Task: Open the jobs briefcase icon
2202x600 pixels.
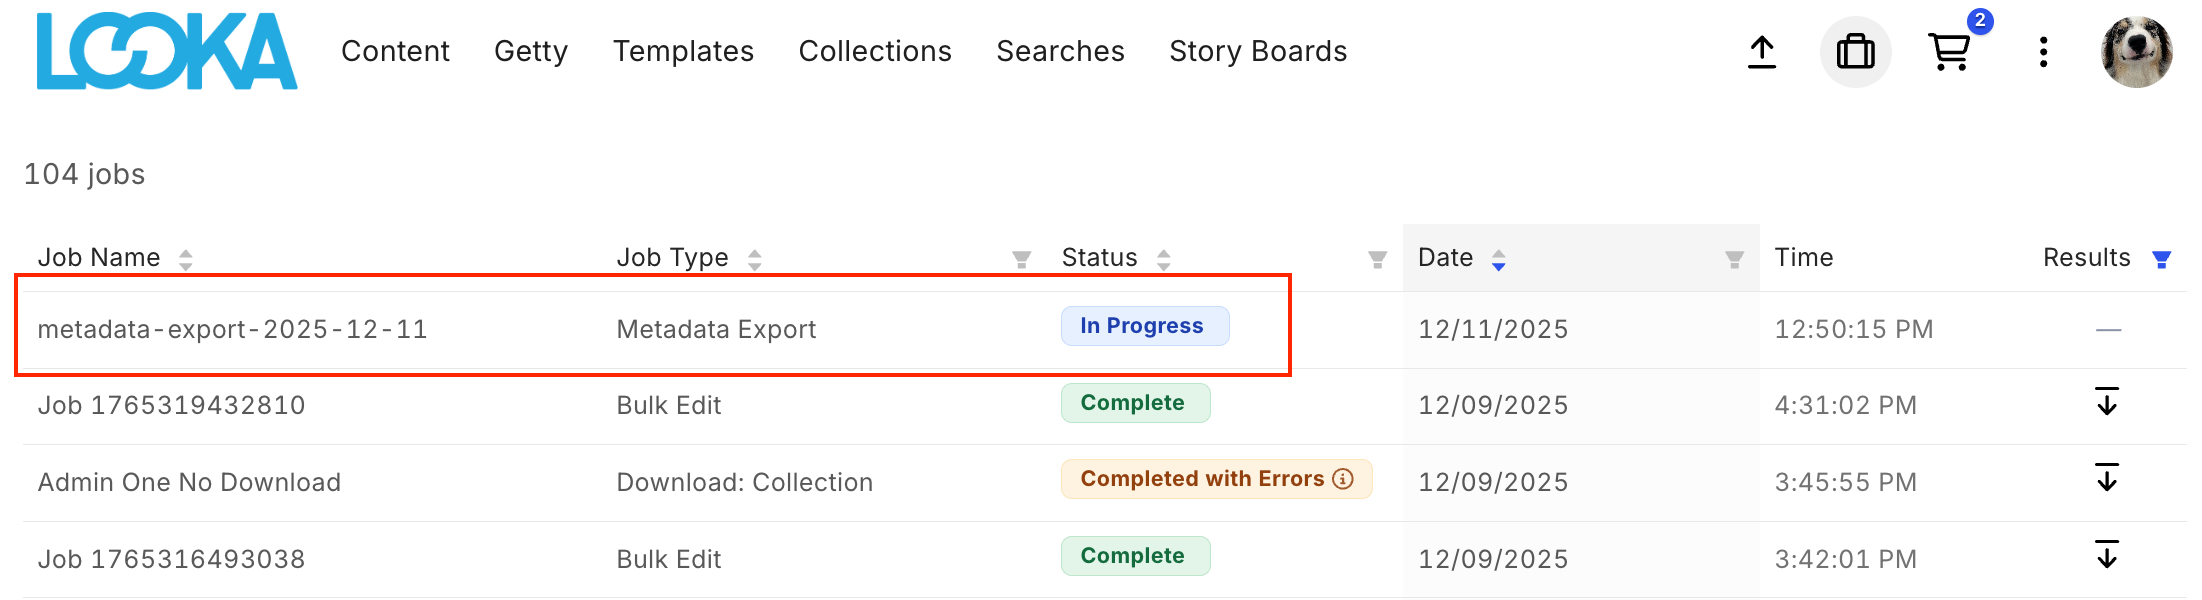Action: pos(1855,52)
